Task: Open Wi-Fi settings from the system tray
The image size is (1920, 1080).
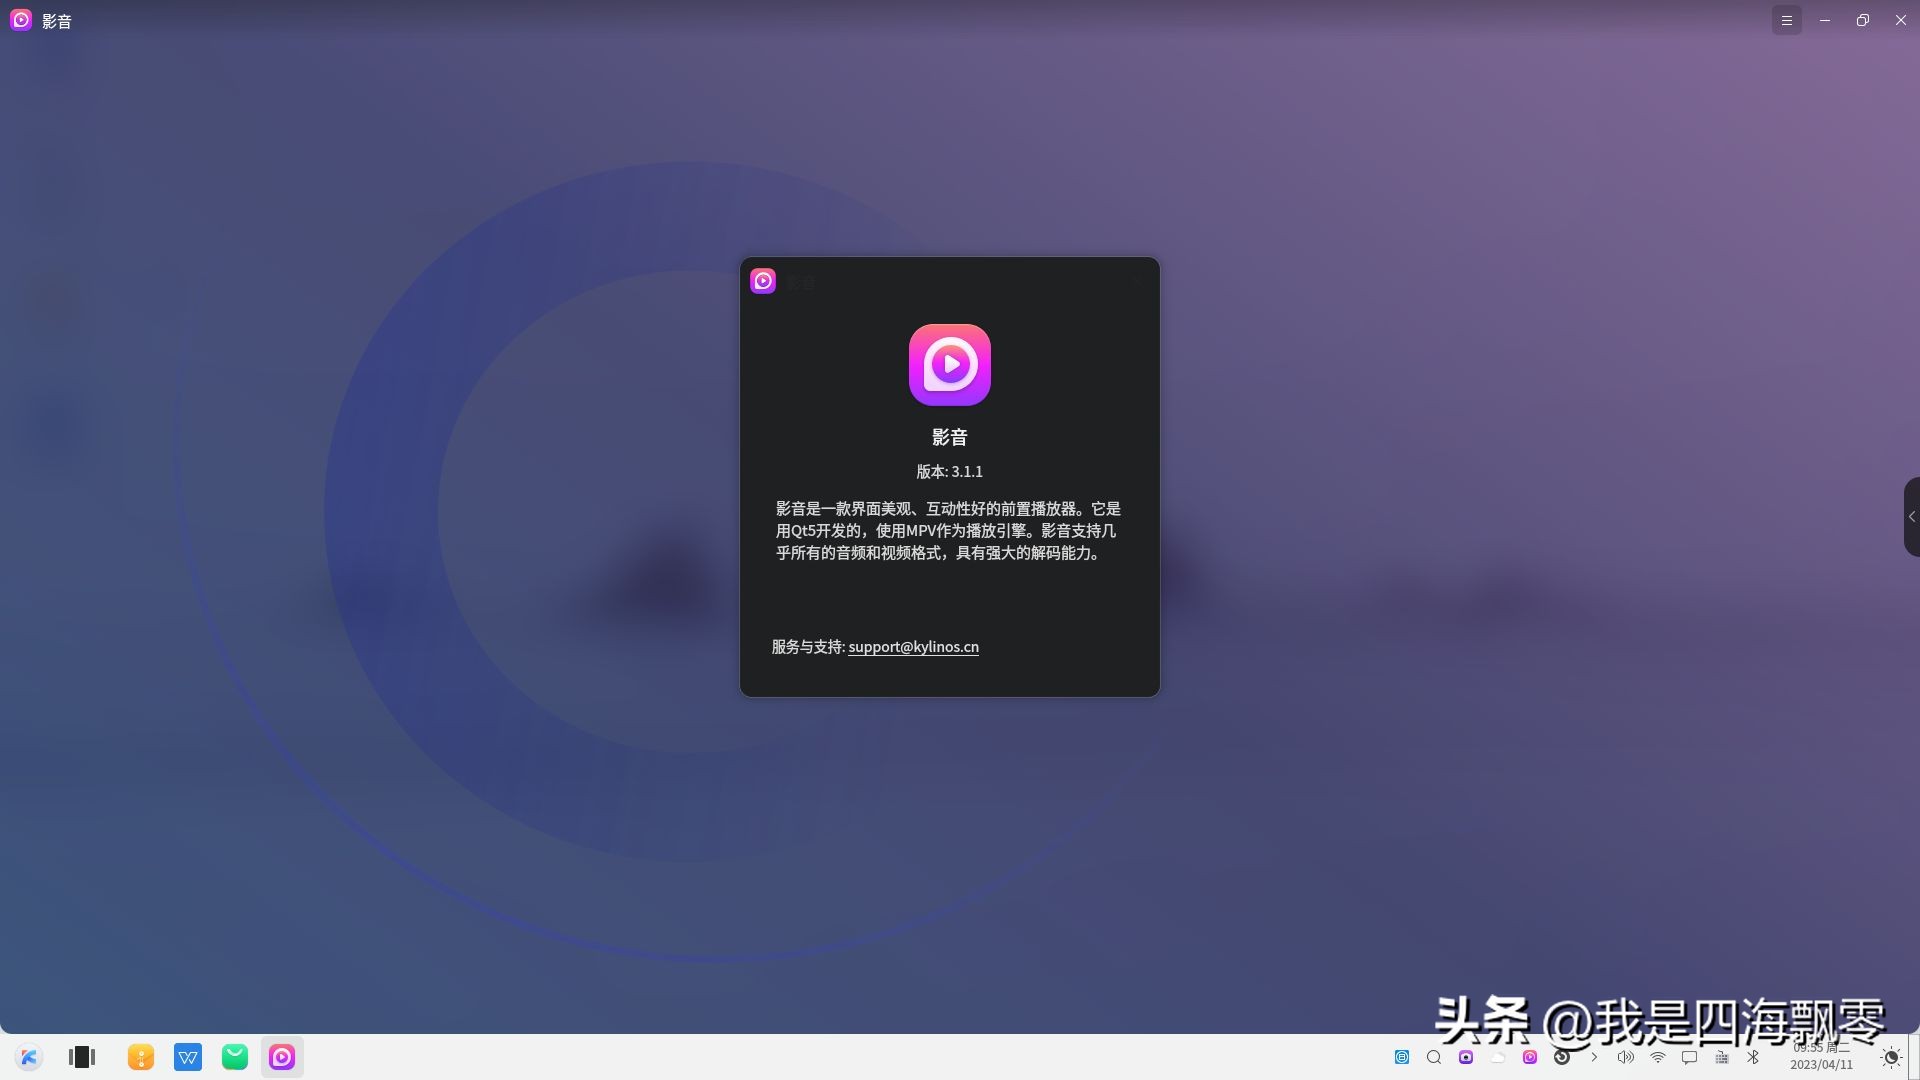Action: pyautogui.click(x=1658, y=1057)
